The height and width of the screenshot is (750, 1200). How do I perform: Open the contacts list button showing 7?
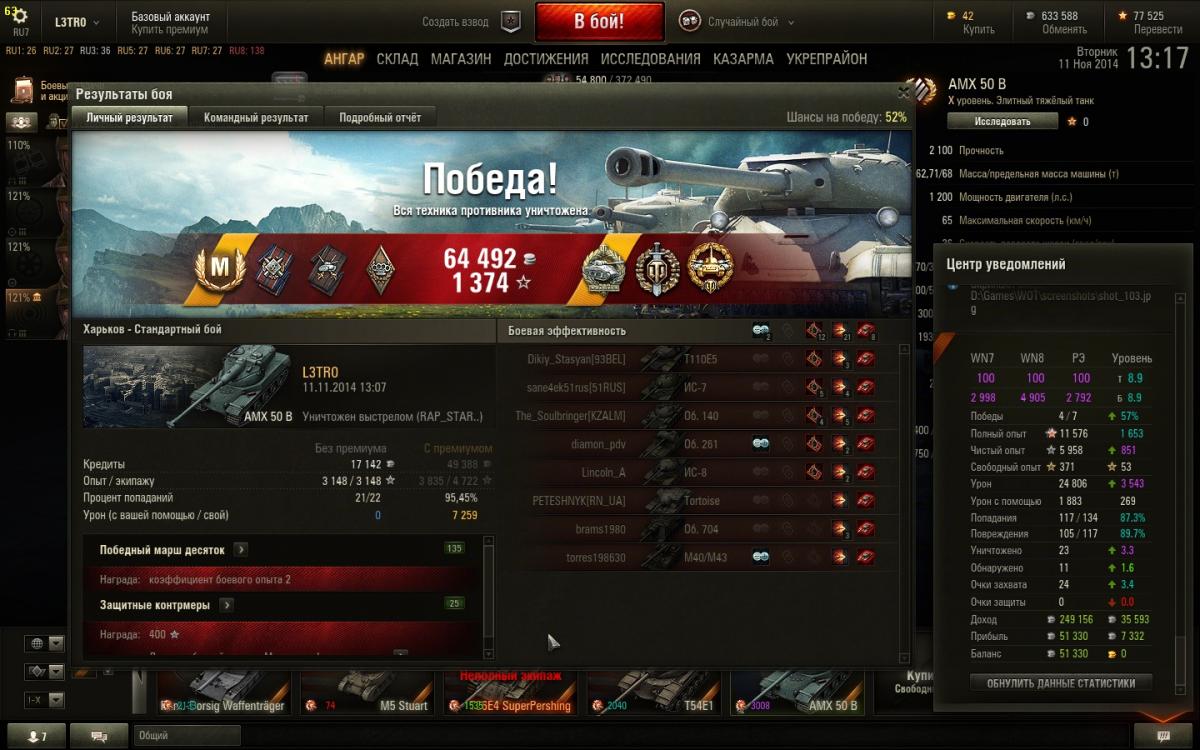[36, 736]
